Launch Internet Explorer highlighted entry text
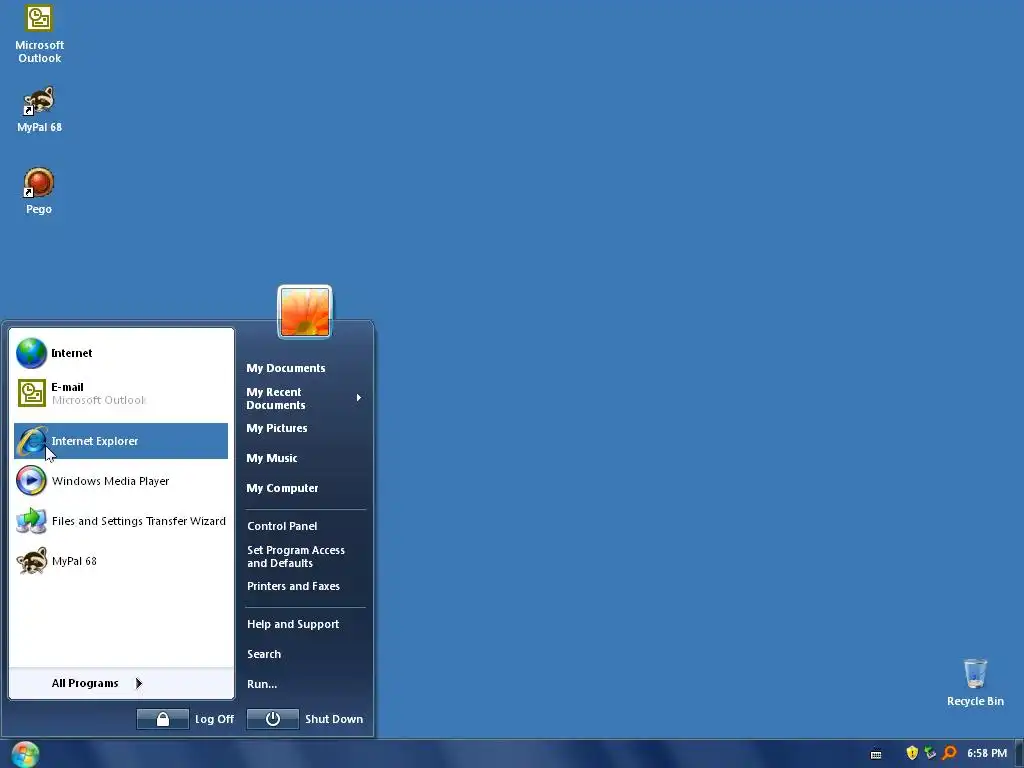This screenshot has height=768, width=1024. click(95, 441)
